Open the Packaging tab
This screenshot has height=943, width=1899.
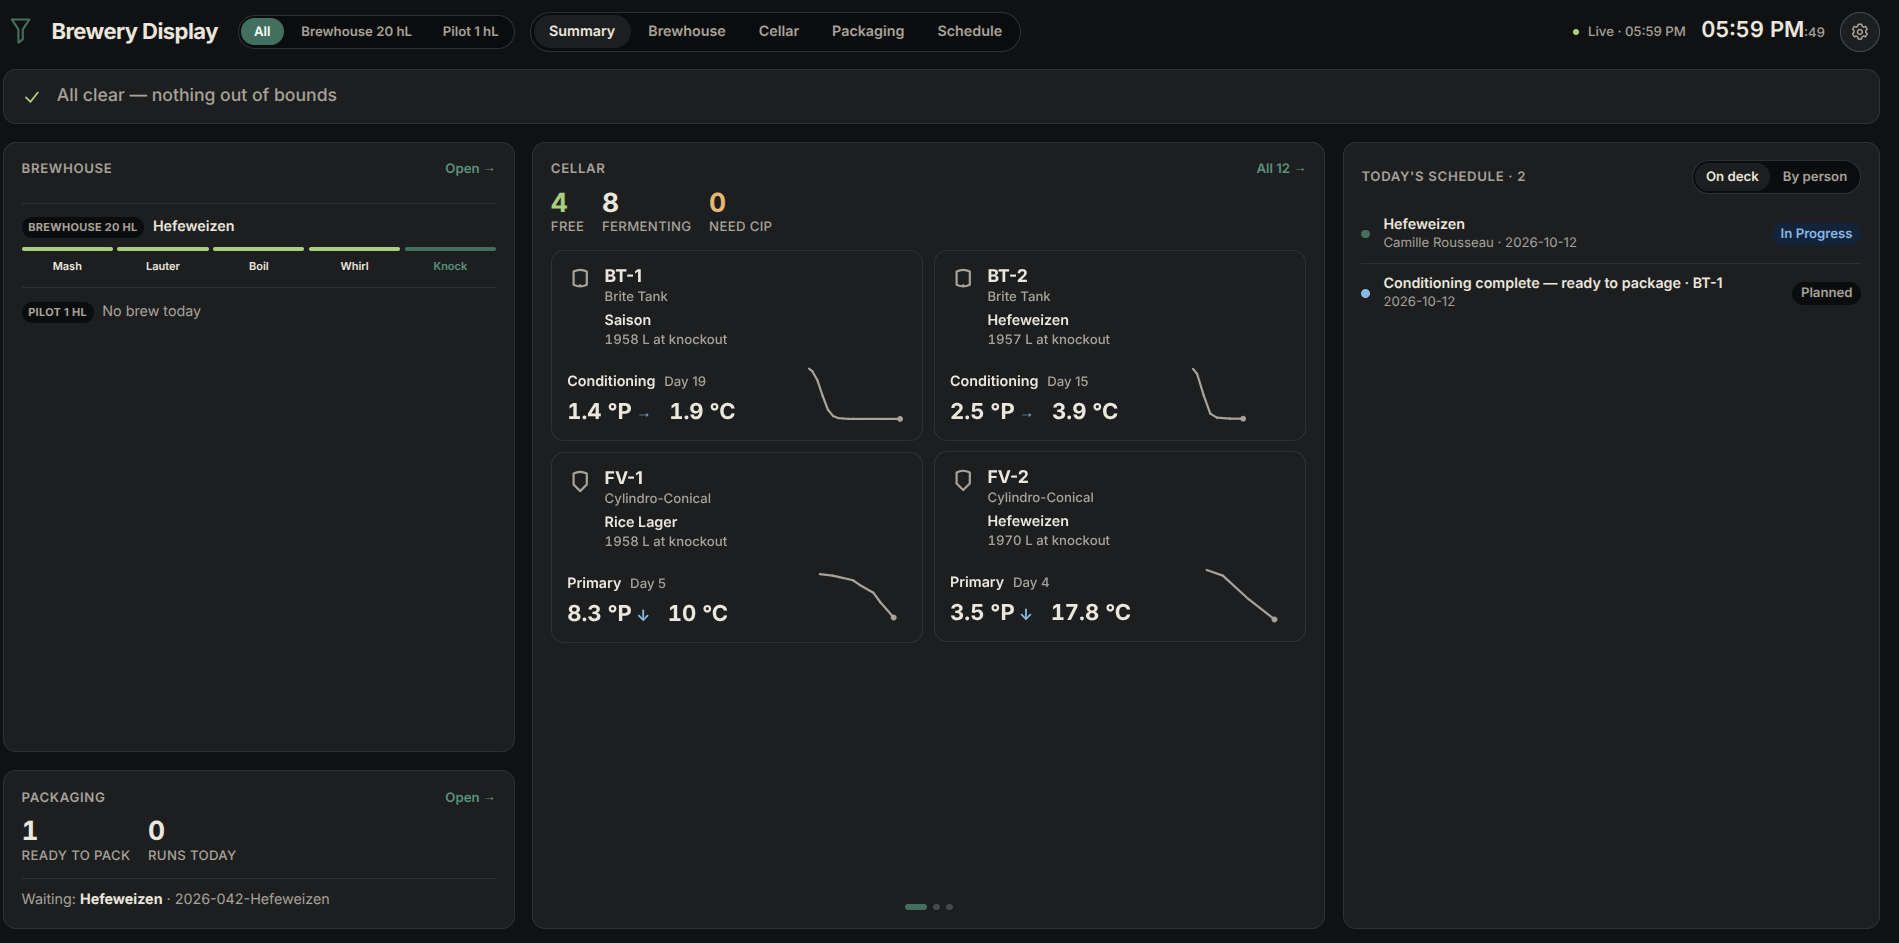868,31
